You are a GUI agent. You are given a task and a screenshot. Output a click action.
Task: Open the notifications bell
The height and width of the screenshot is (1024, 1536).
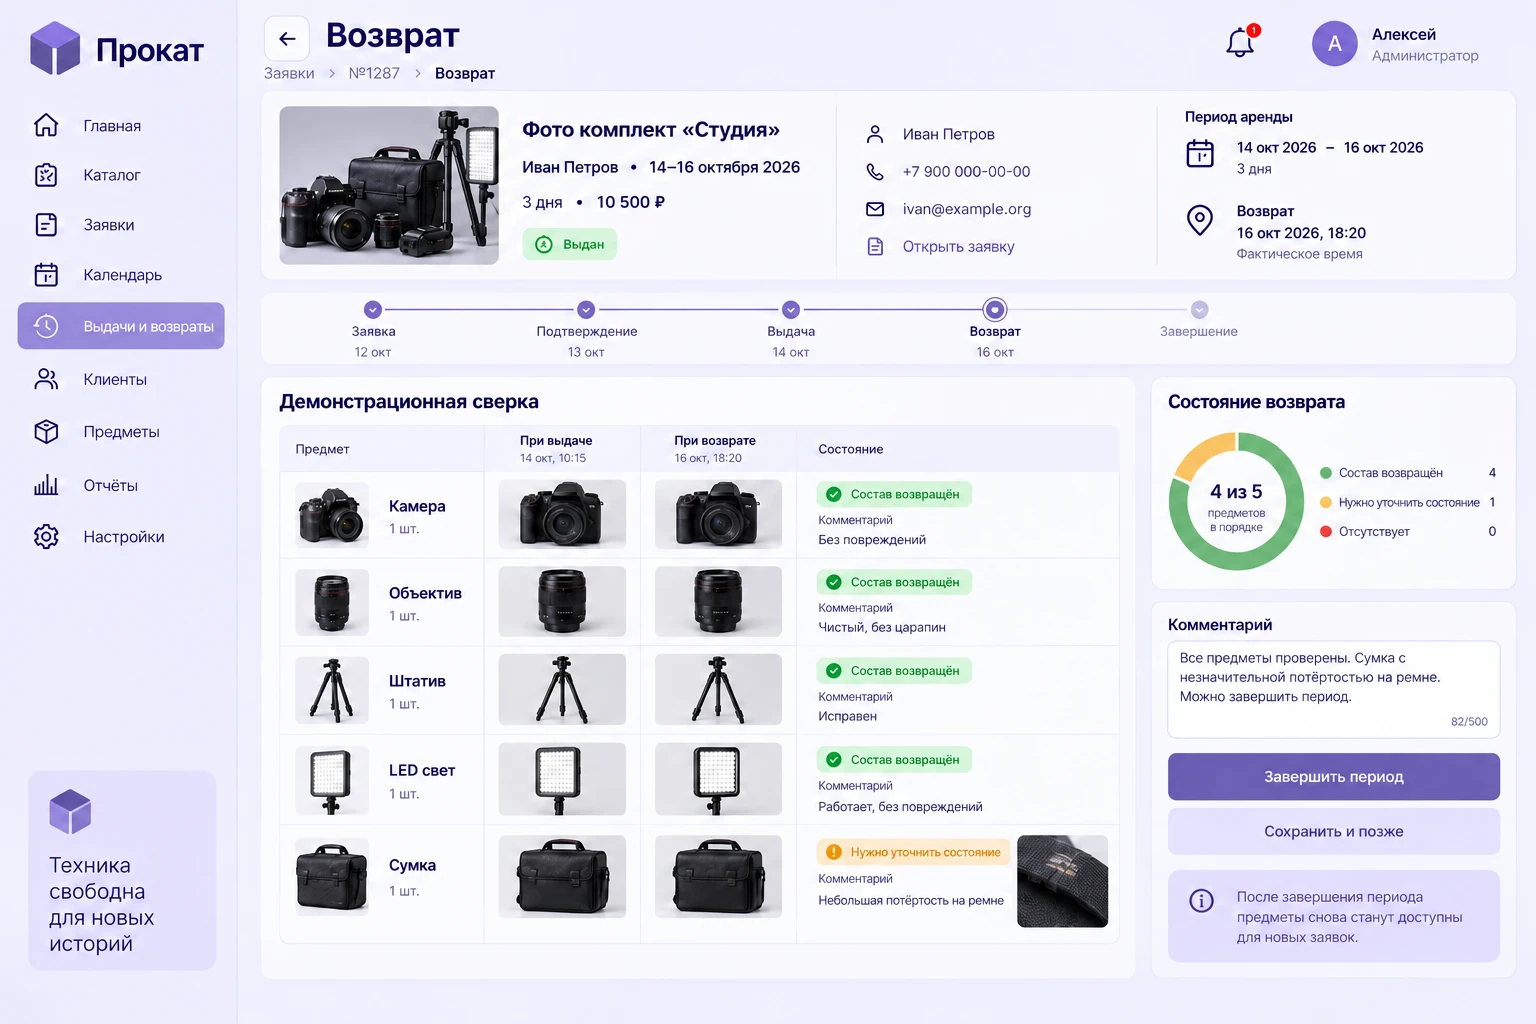pos(1240,42)
